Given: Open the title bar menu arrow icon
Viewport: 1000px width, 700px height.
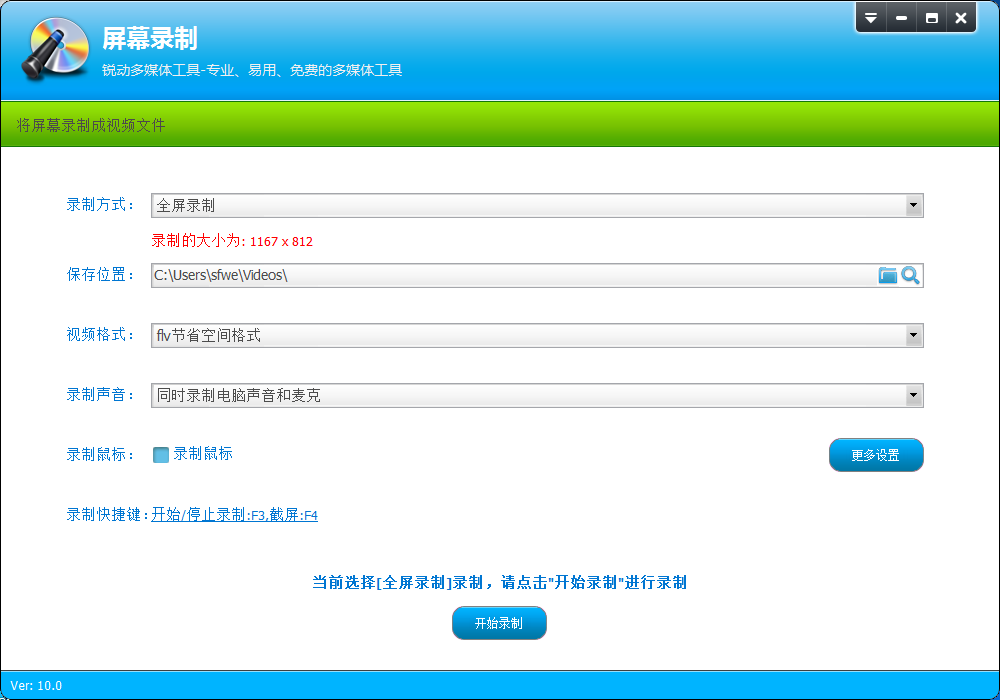Looking at the screenshot, I should click(x=869, y=17).
